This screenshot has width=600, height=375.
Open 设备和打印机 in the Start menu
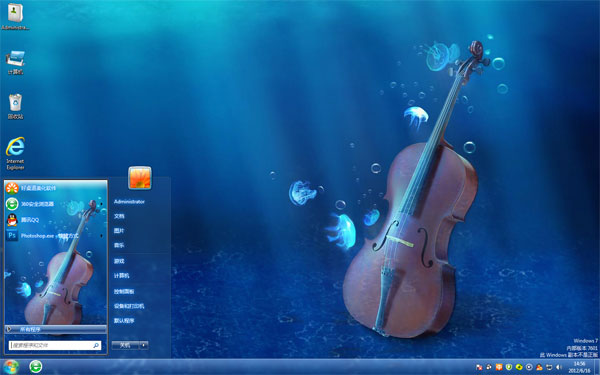[x=129, y=306]
